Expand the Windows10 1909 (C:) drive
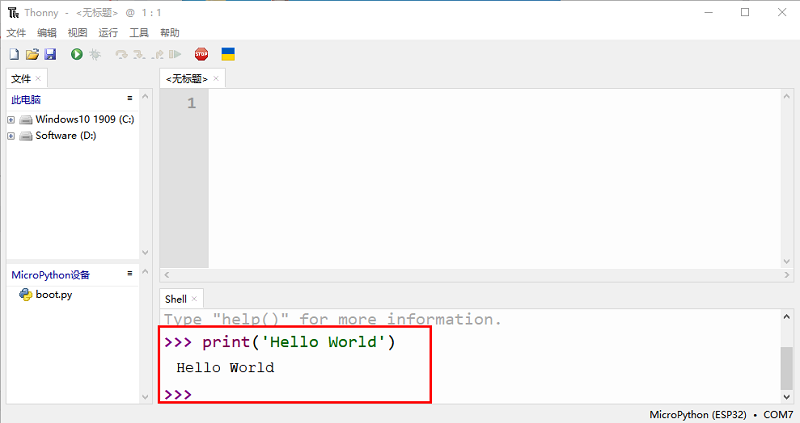This screenshot has height=423, width=800. 11,120
